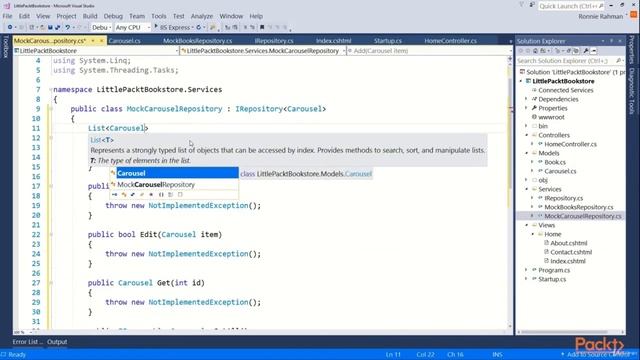Switch to the Carousel.cs tab

(x=124, y=41)
